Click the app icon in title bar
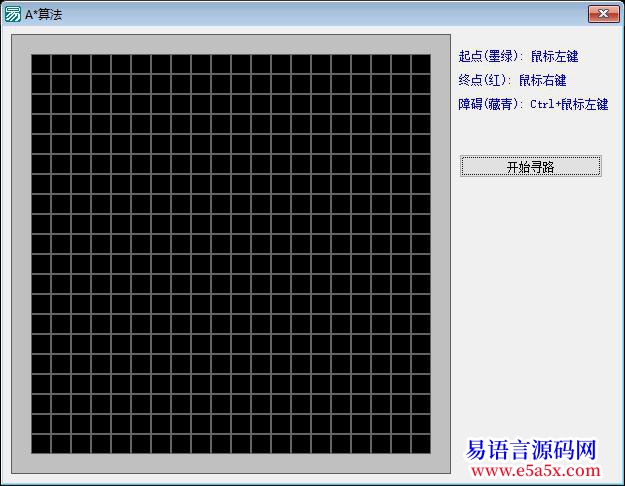 13,13
